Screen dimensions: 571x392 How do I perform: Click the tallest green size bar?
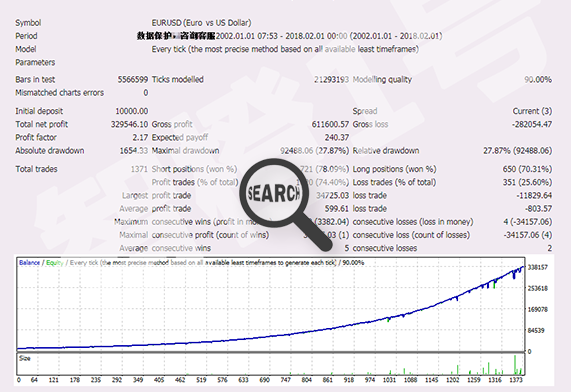pos(515,365)
